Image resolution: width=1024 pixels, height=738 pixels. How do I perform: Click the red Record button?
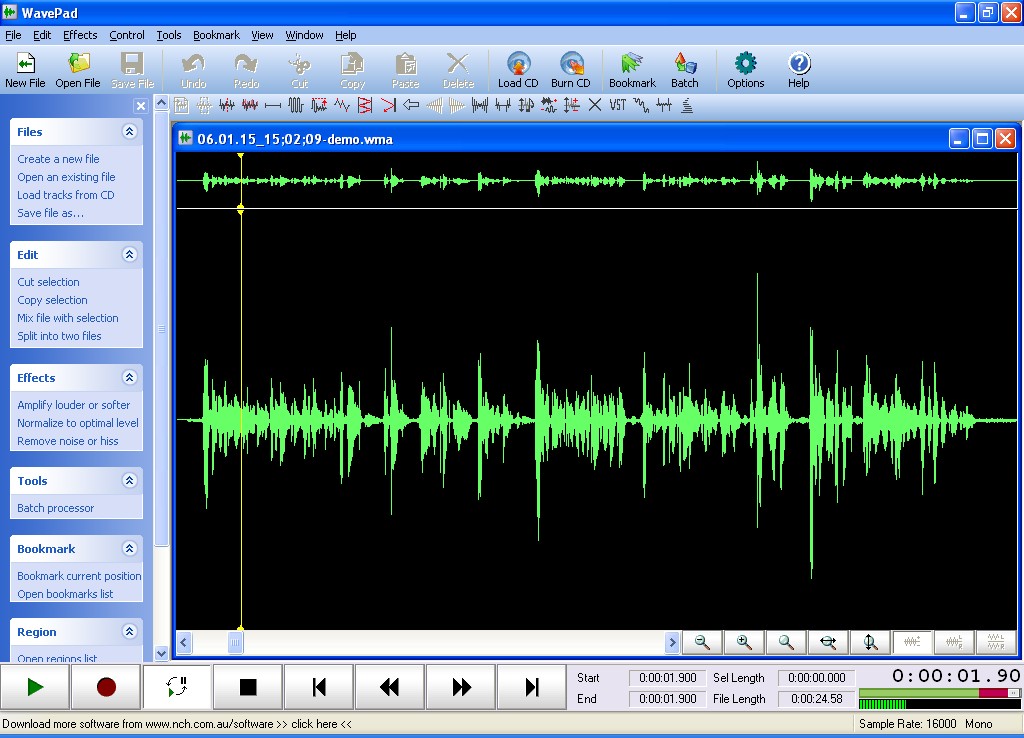click(x=106, y=687)
